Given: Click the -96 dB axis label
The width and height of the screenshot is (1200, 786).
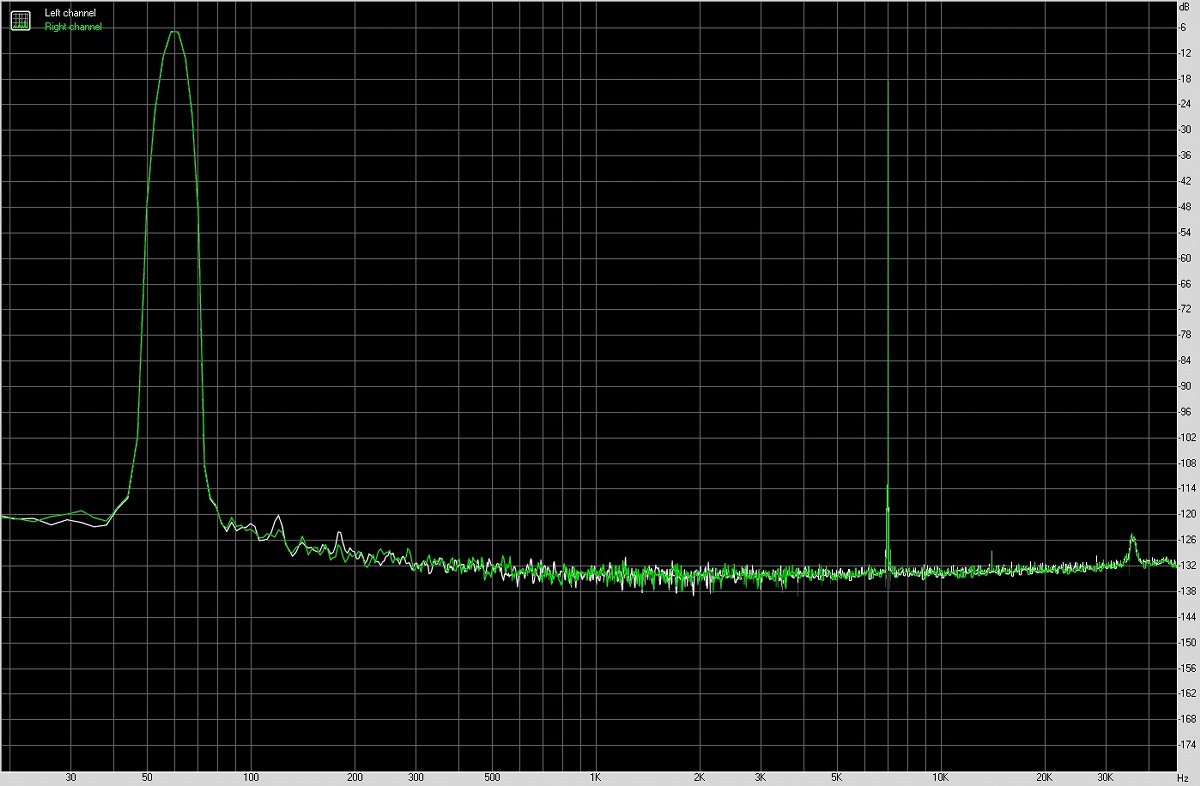Looking at the screenshot, I should click(x=1185, y=412).
